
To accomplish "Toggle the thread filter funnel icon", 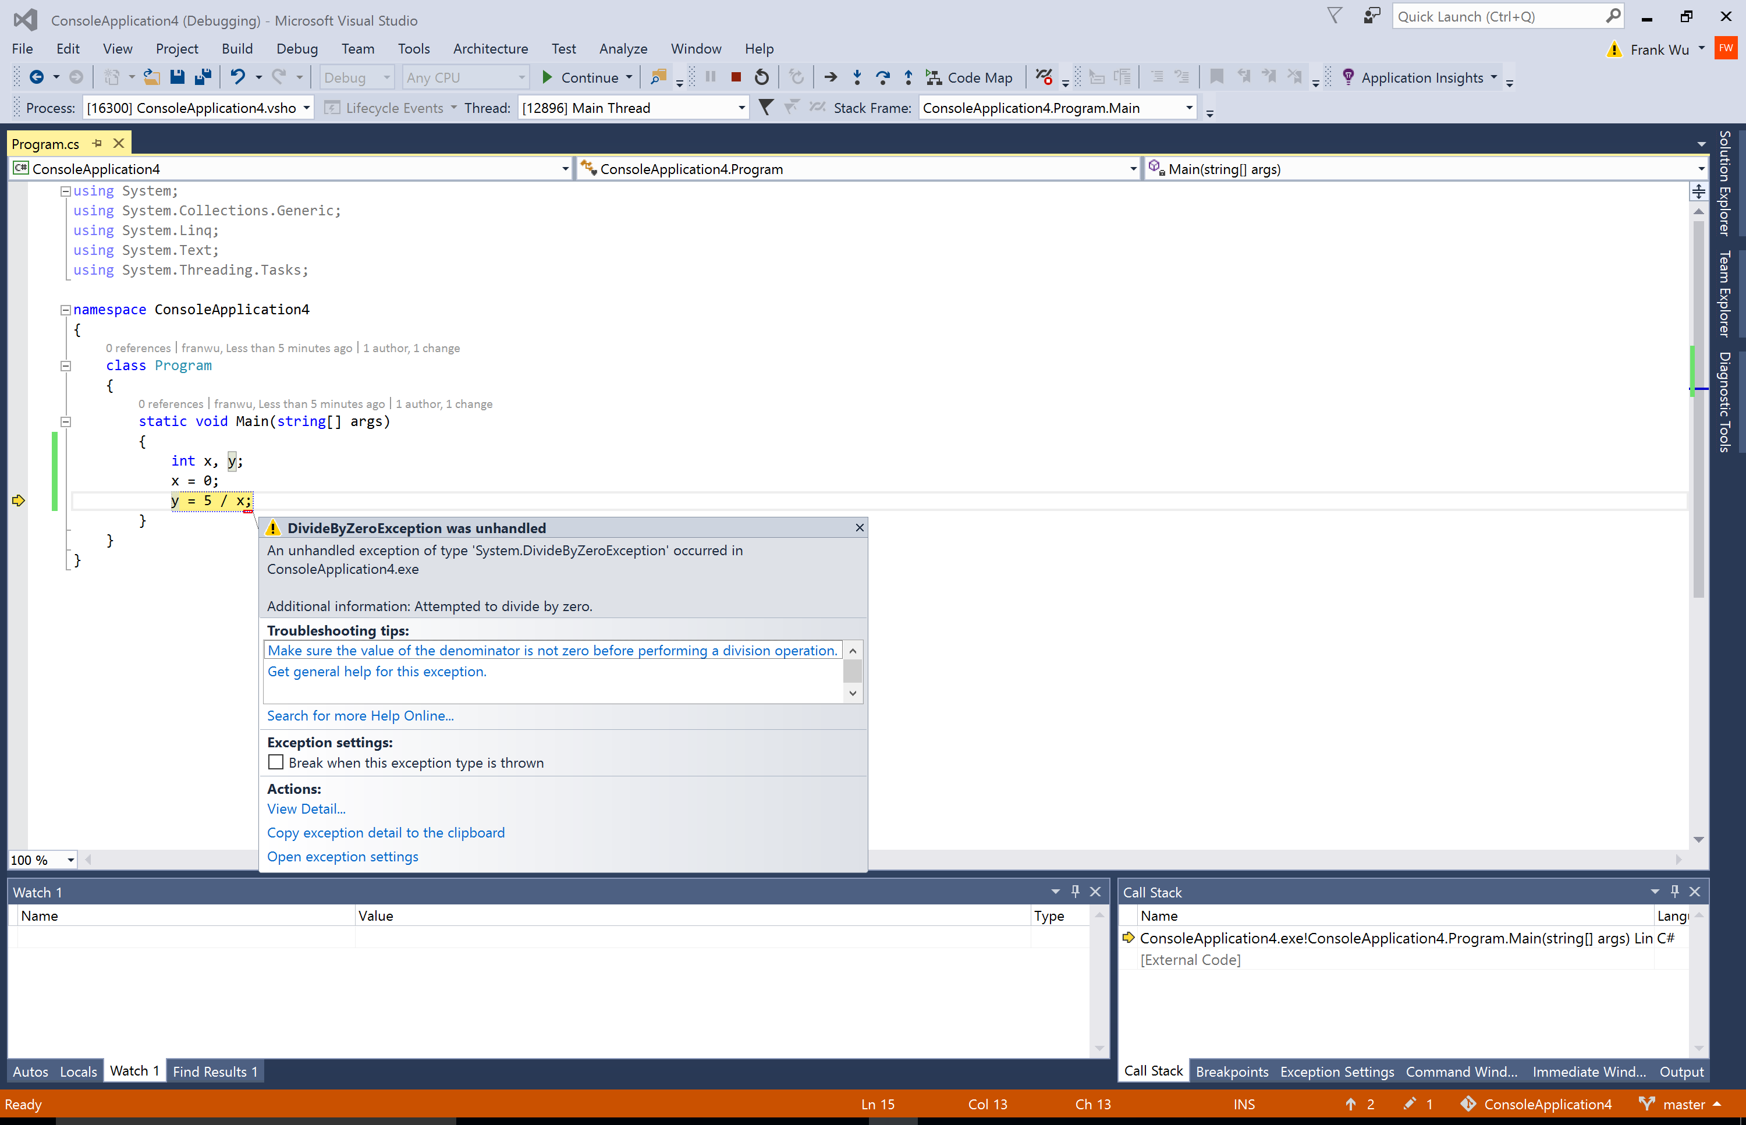I will 766,107.
